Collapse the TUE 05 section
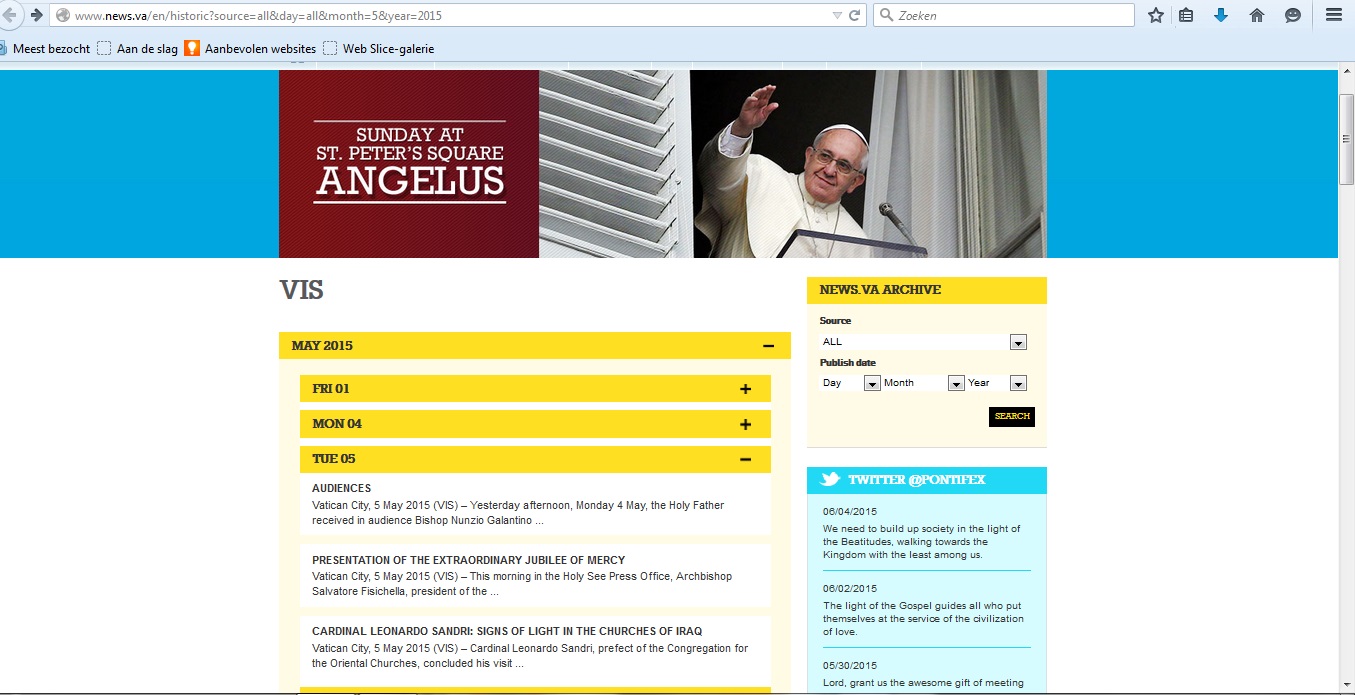The height and width of the screenshot is (695, 1355). 745,459
